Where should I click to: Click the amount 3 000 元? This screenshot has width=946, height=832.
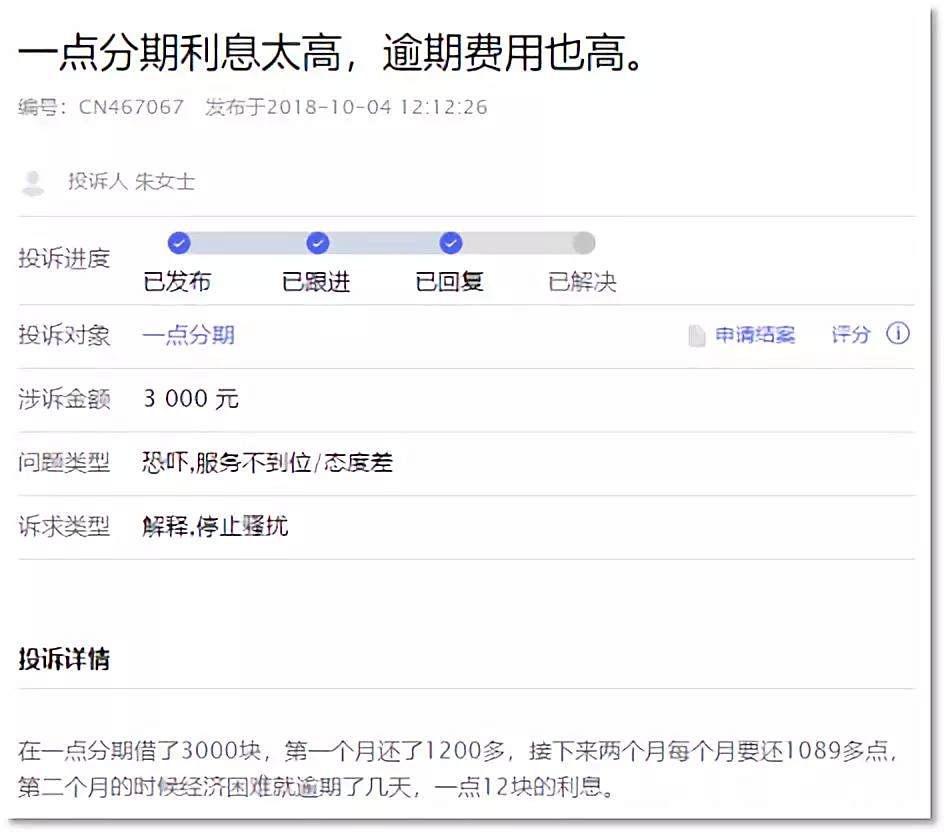[191, 399]
